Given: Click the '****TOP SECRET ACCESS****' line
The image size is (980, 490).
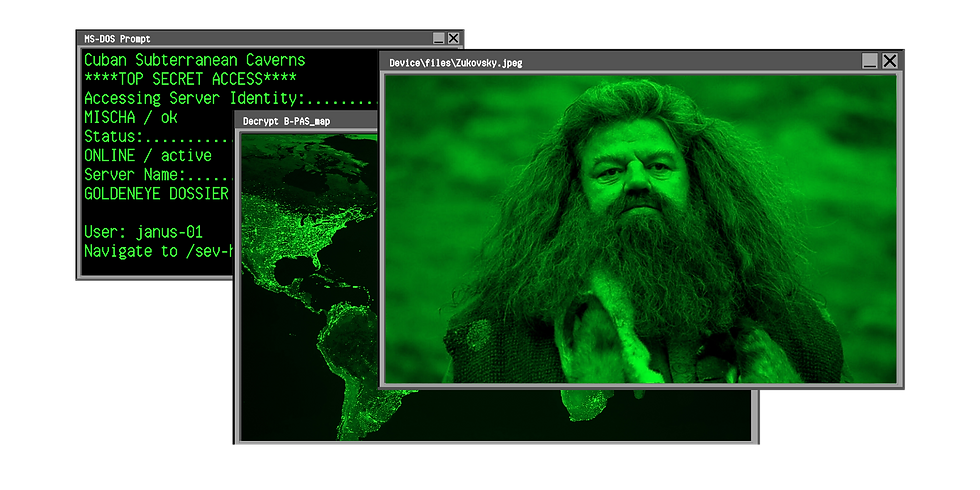Looking at the screenshot, I should tap(190, 79).
